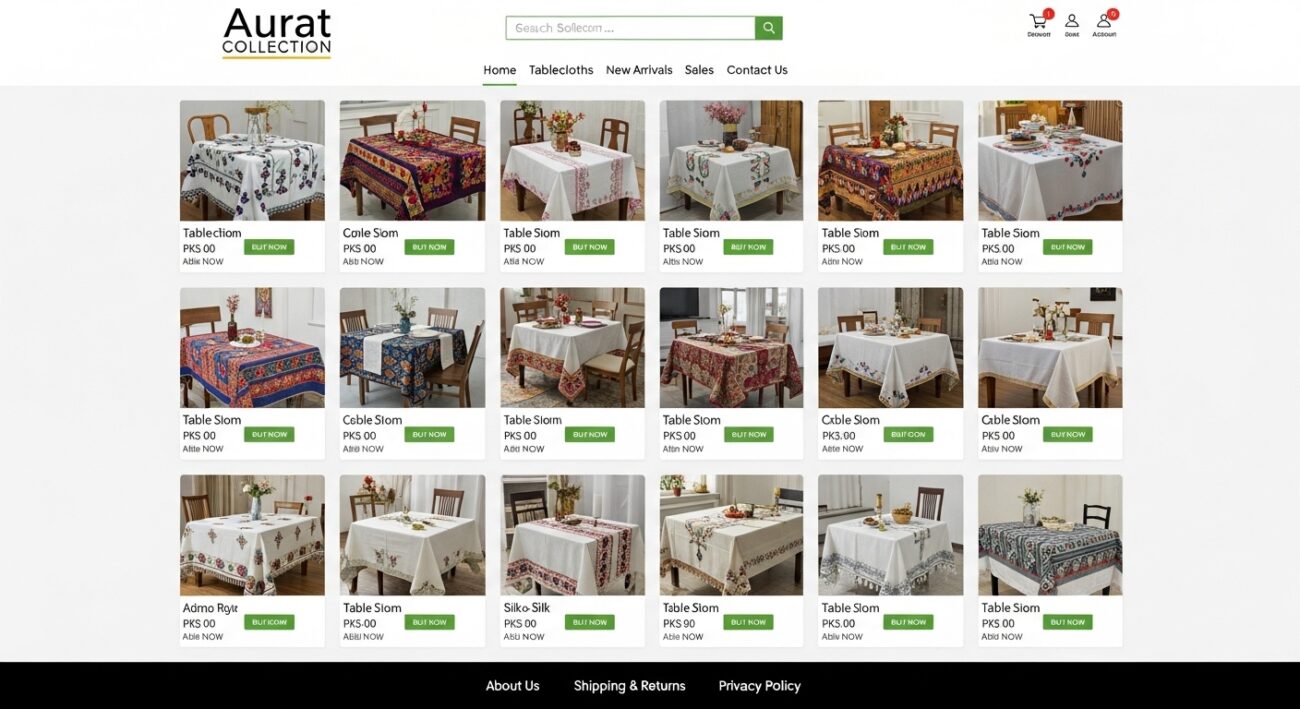Viewport: 1300px width, 709px height.
Task: Open Privacy Policy footer link
Action: [x=759, y=686]
